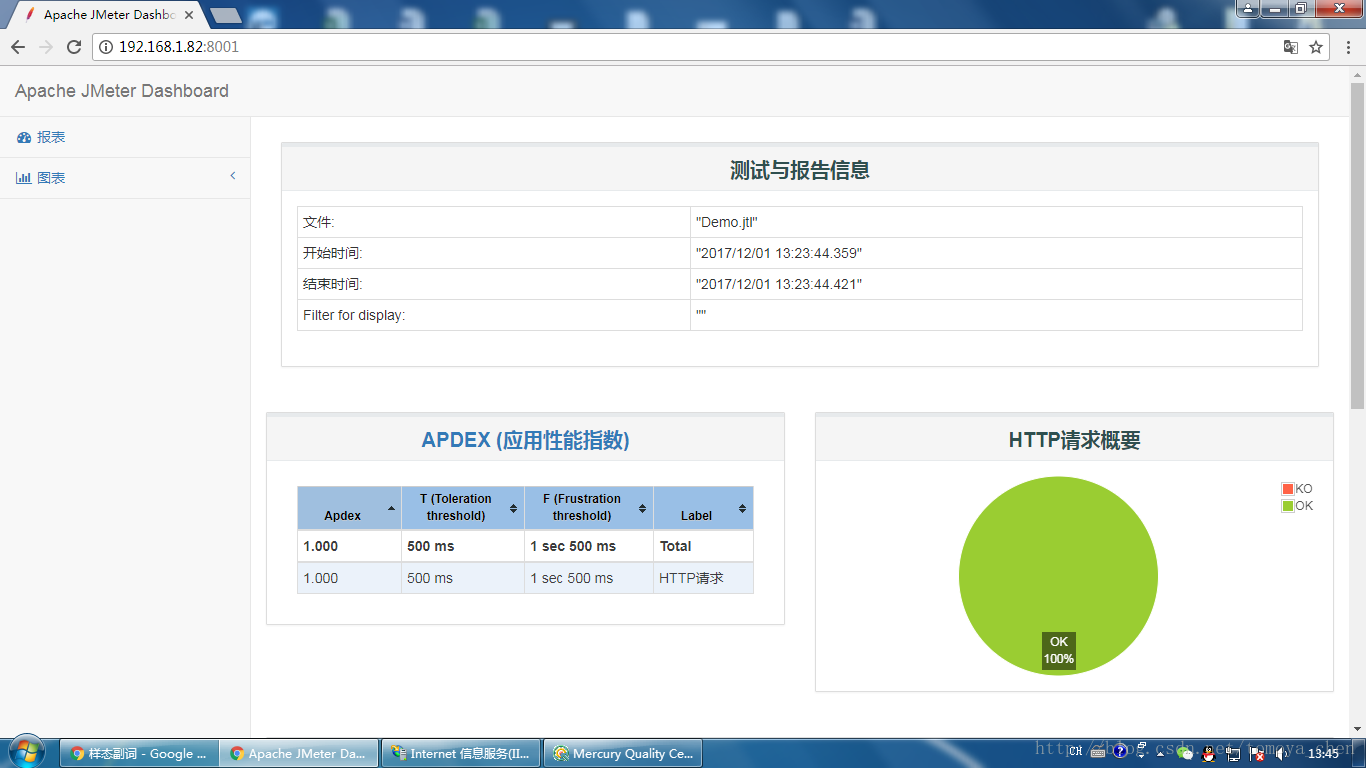Screen dimensions: 1366x768
Task: Click the "Filter for display:" row label
Action: point(354,315)
